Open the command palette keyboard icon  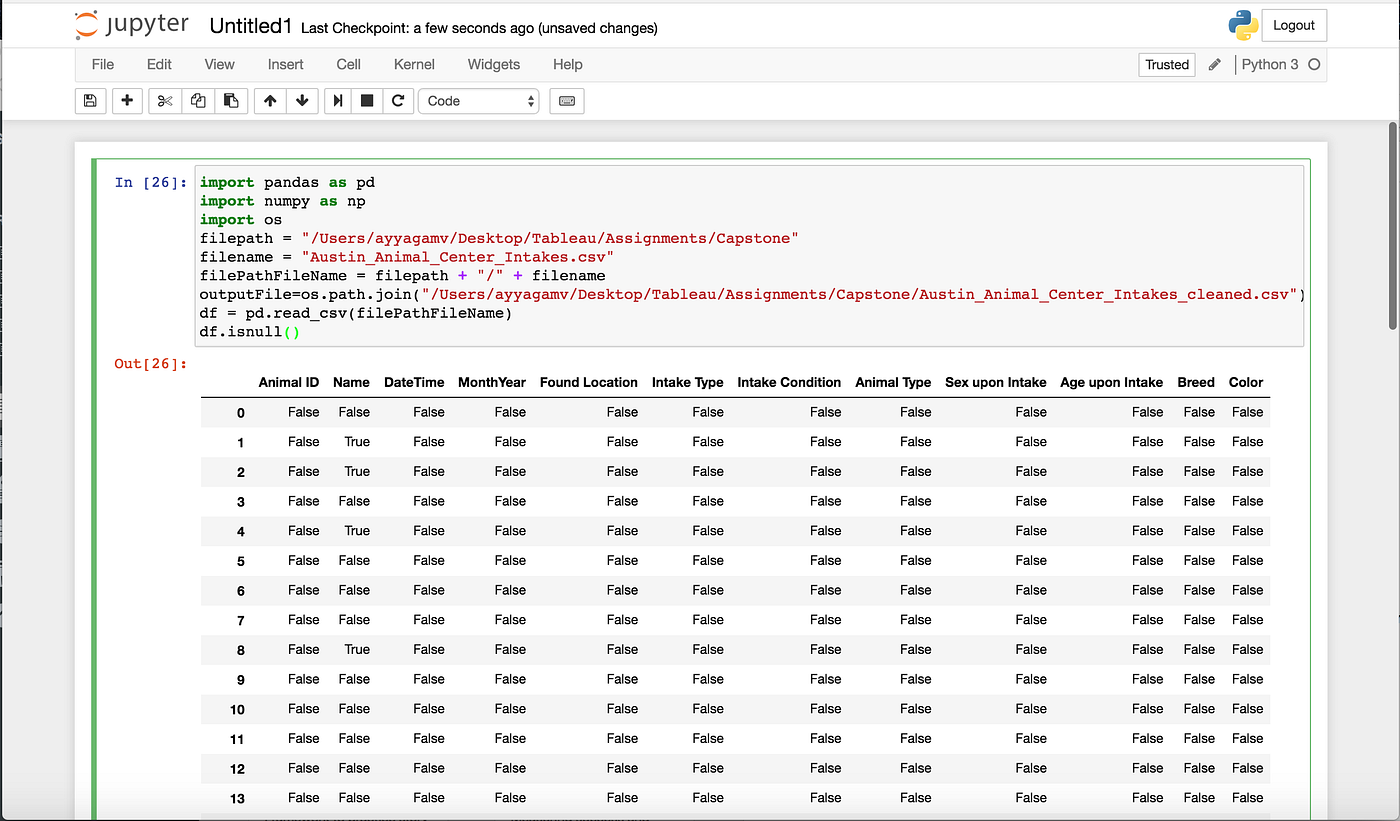(566, 100)
